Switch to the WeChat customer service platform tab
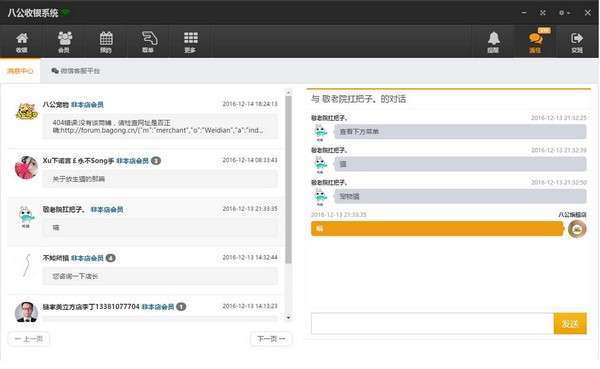The width and height of the screenshot is (600, 369). point(76,71)
